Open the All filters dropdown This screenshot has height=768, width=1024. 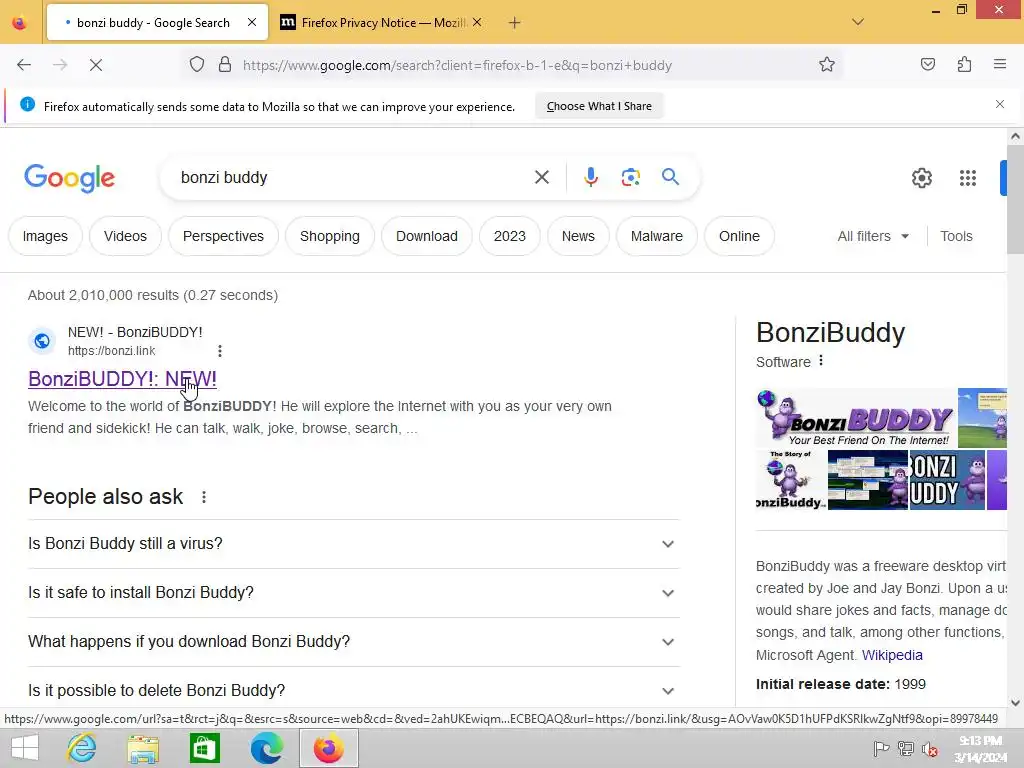point(873,236)
